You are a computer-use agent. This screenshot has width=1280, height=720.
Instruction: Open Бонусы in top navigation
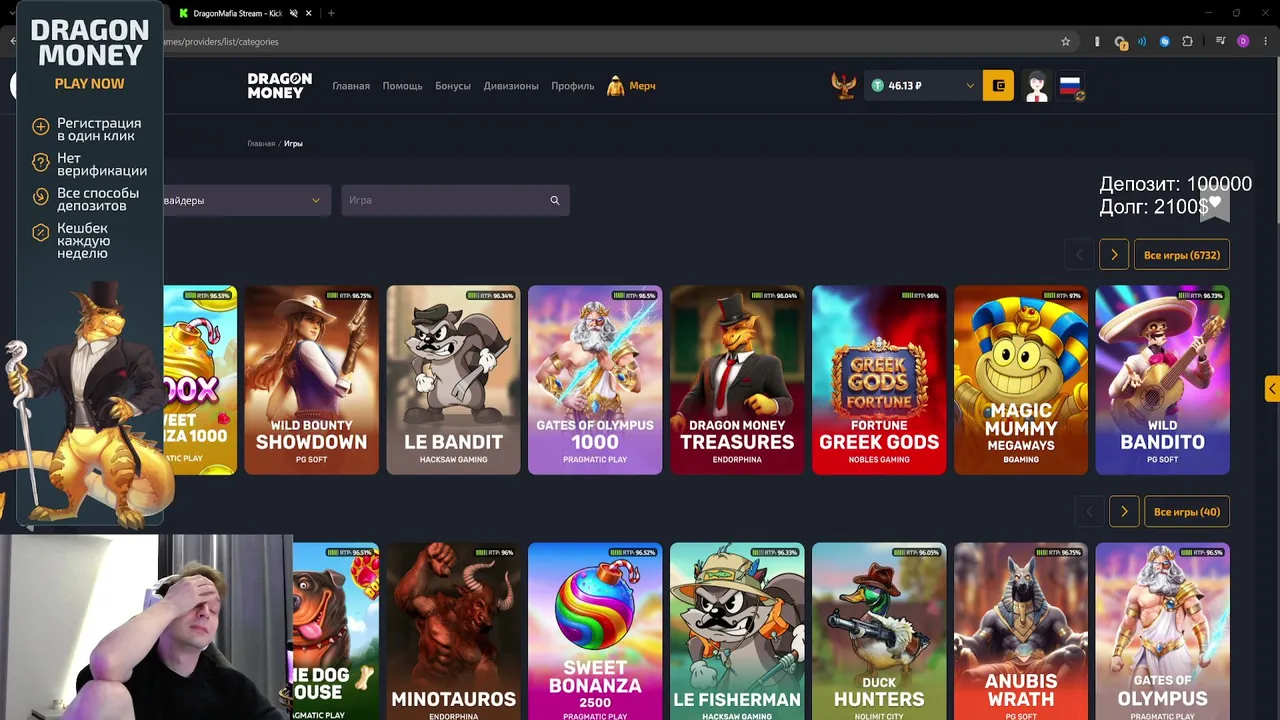(453, 86)
